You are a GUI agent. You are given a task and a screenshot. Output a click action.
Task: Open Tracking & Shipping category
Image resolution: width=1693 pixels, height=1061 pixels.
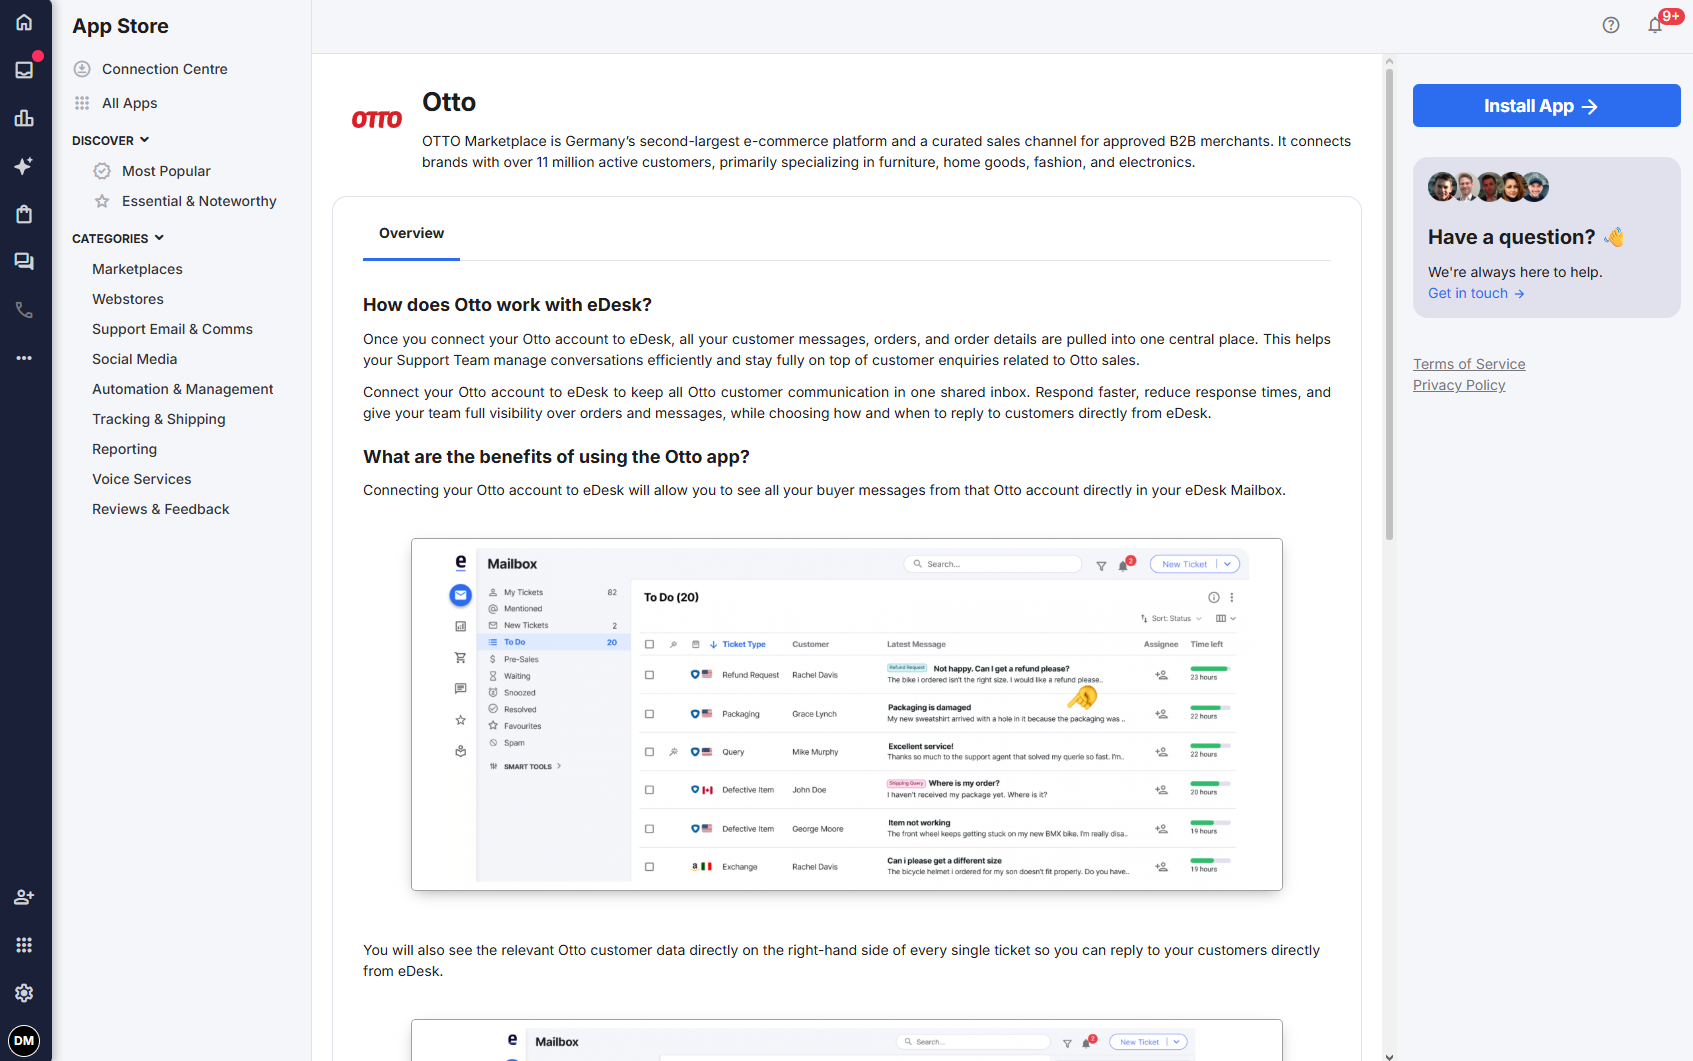tap(159, 419)
